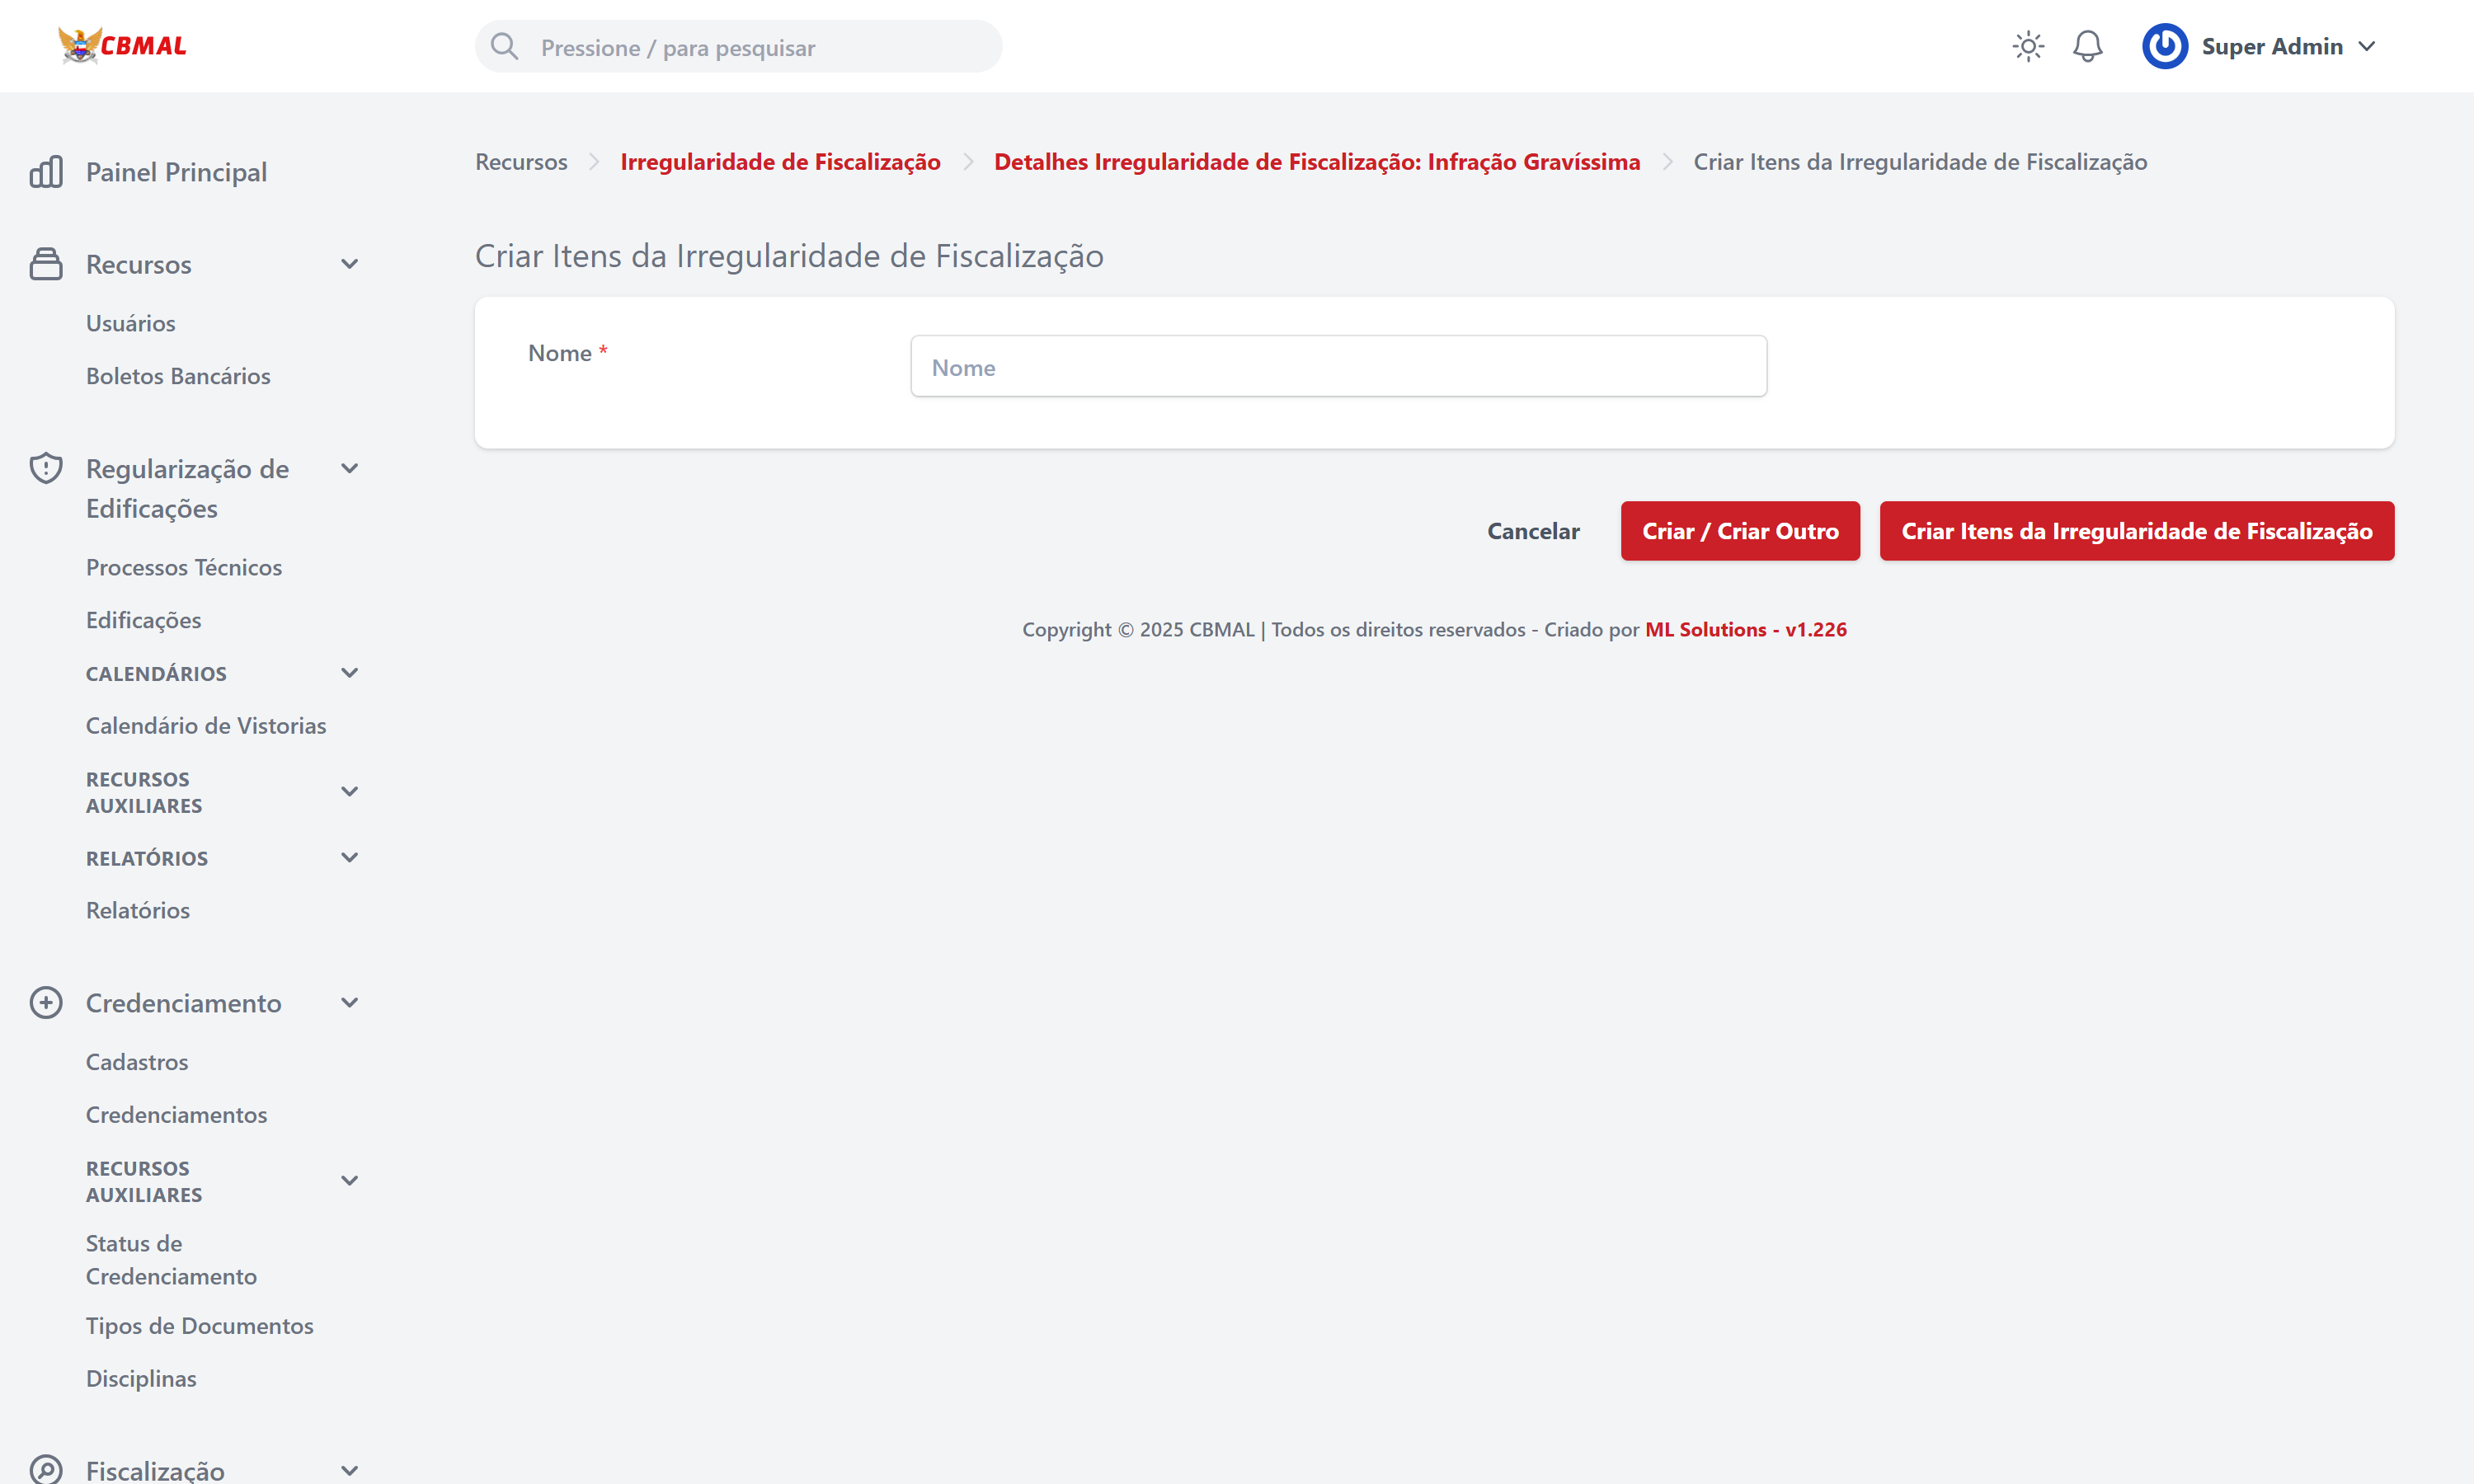Image resolution: width=2474 pixels, height=1484 pixels.
Task: Click the Credenciamento plus-circle icon
Action: pos(46,1003)
